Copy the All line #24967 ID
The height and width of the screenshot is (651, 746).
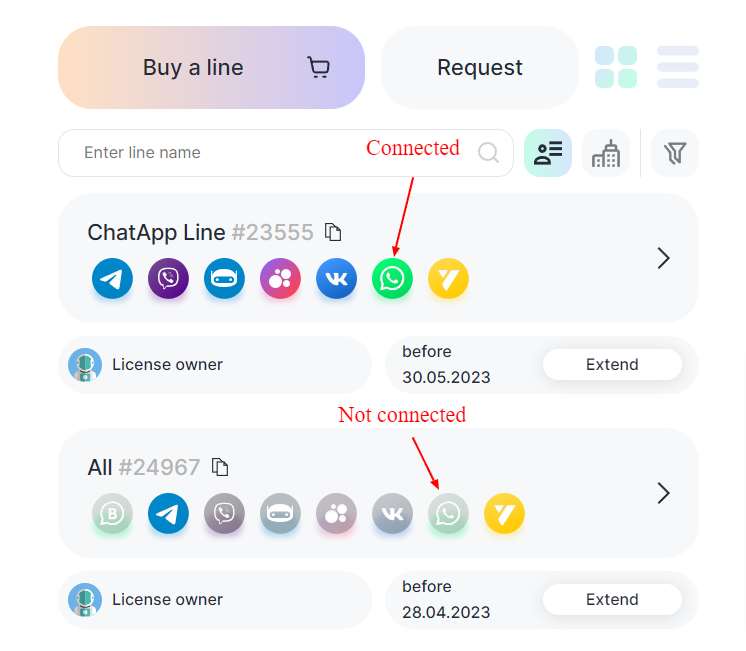220,467
